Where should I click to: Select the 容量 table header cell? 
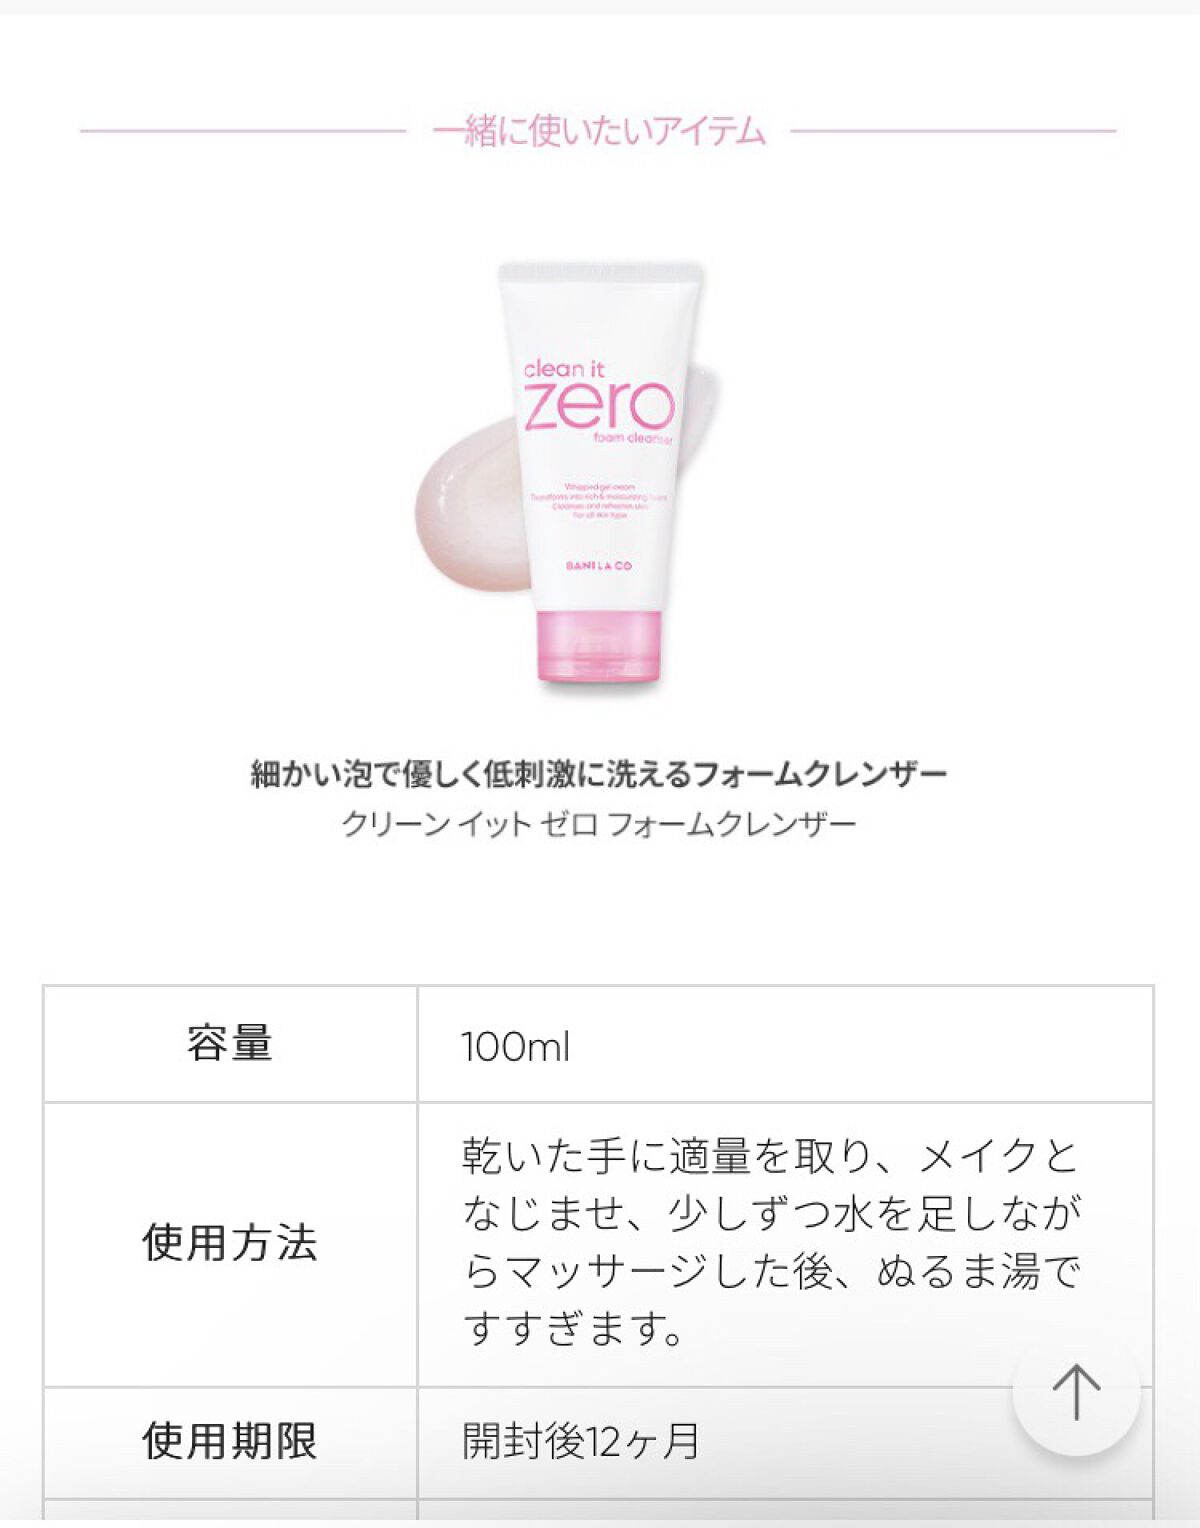230,1044
